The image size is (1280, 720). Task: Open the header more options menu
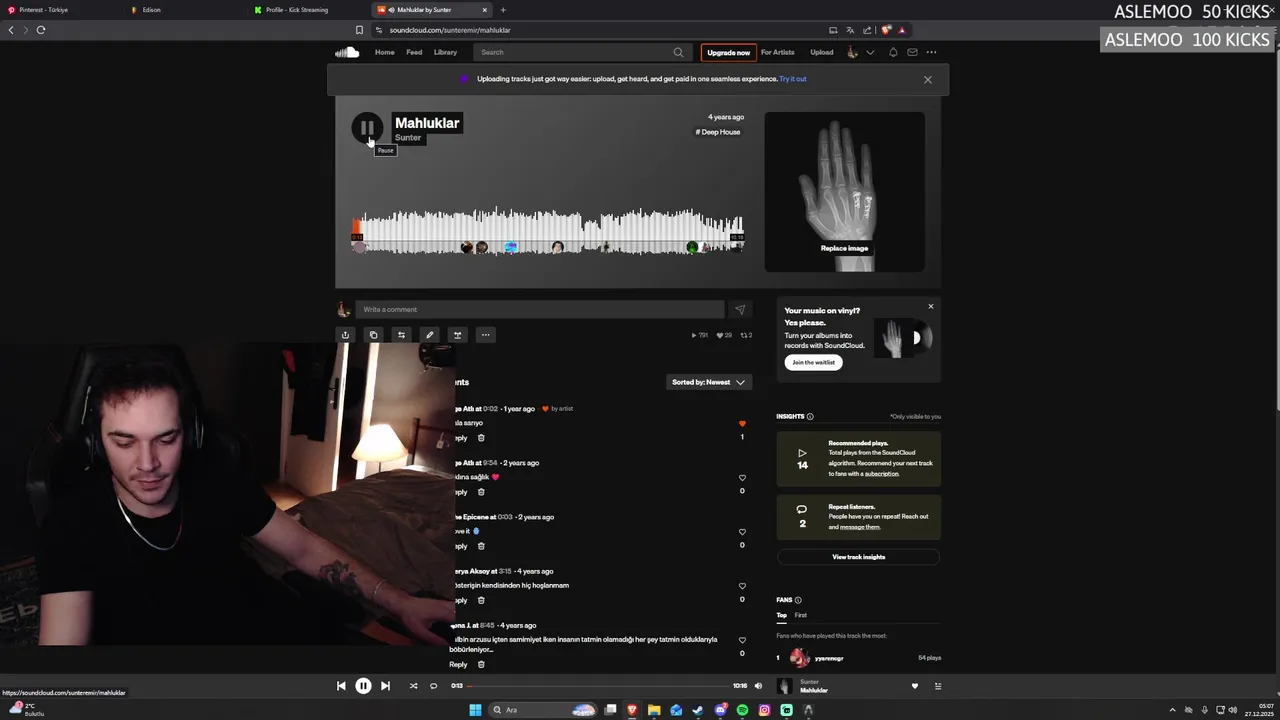pyautogui.click(x=931, y=52)
